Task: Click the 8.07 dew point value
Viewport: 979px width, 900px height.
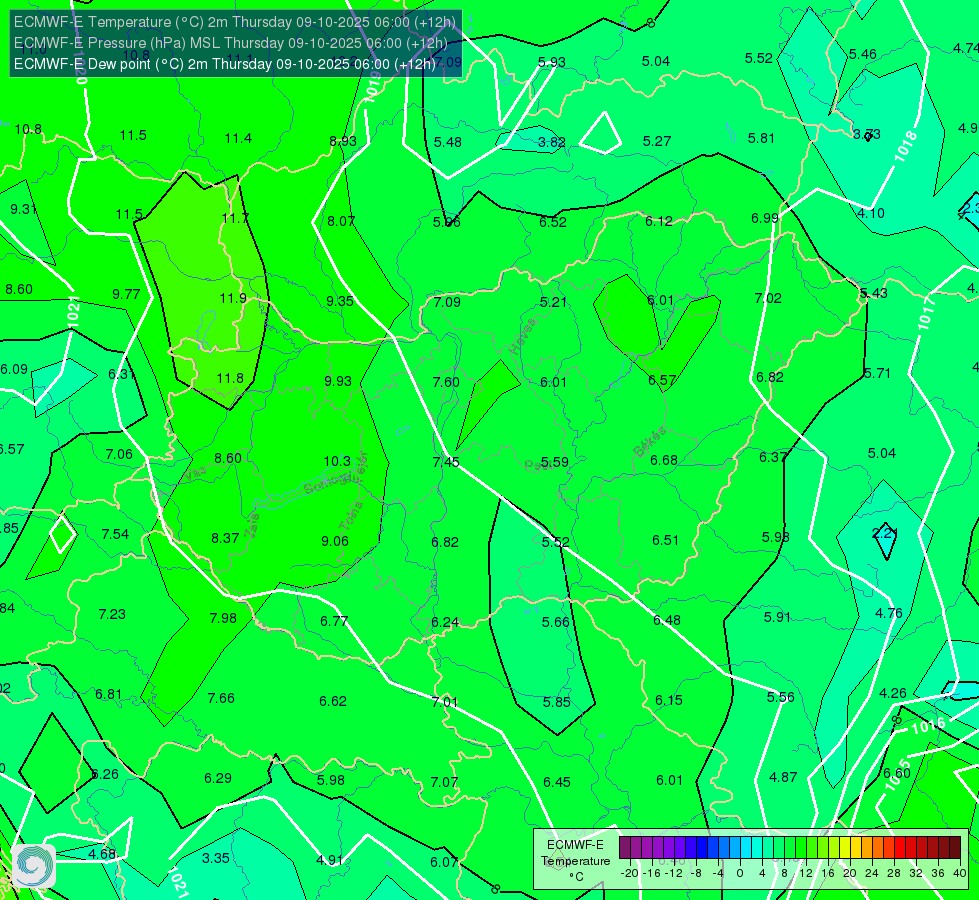Action: point(341,220)
